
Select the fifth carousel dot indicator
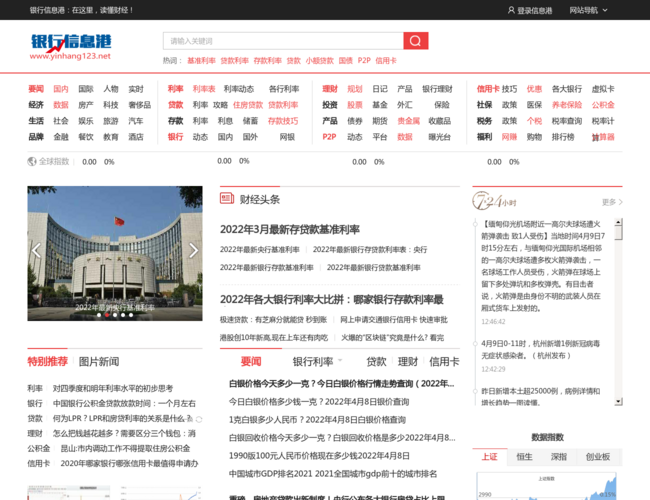point(131,315)
